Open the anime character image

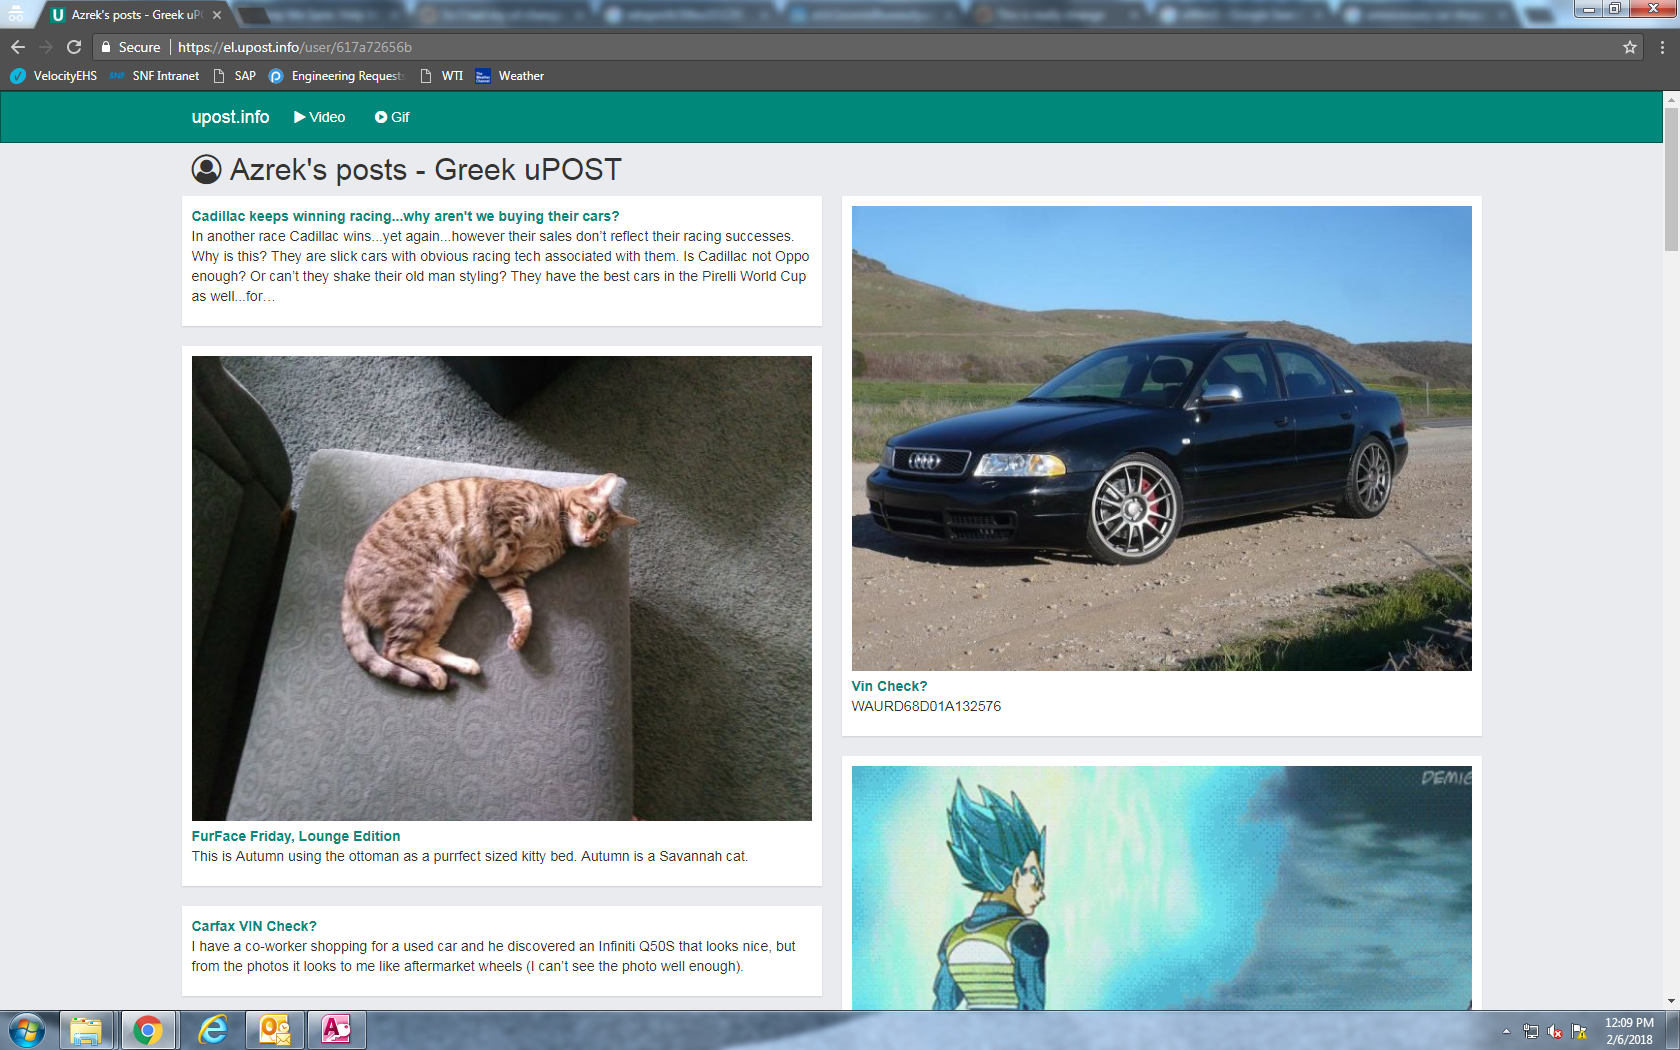(1162, 888)
